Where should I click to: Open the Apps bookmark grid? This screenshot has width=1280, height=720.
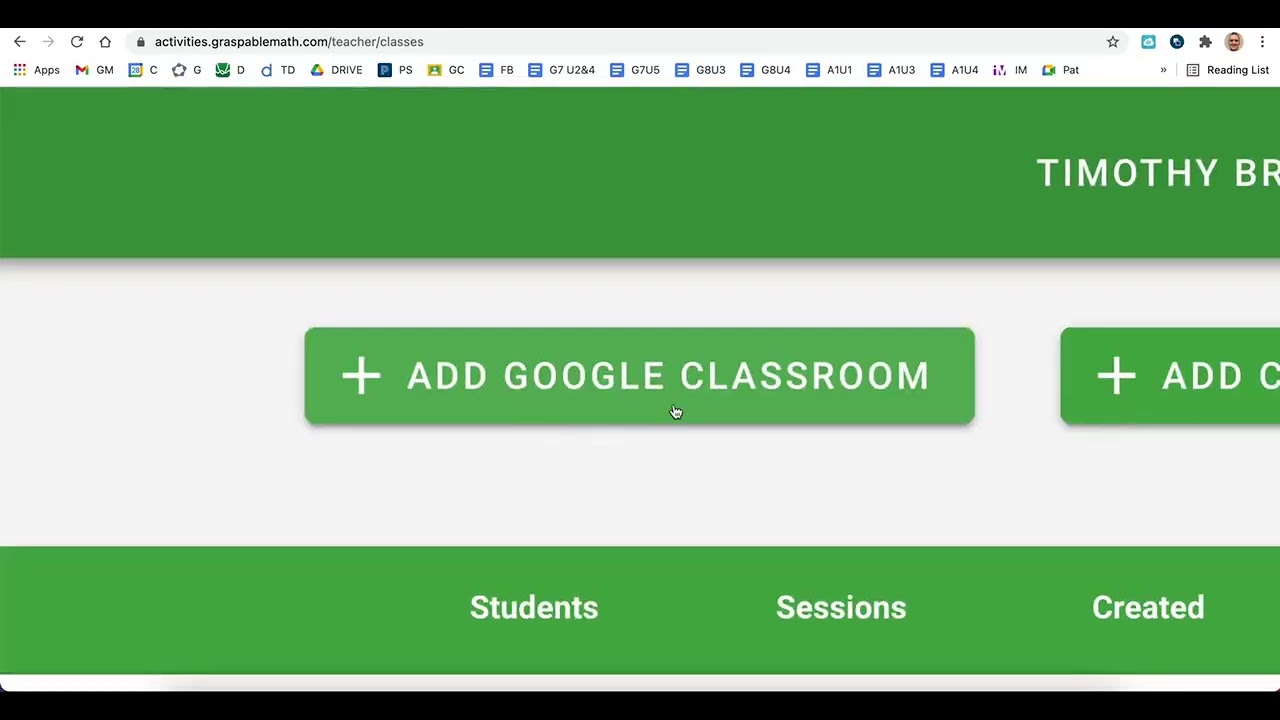pos(36,70)
